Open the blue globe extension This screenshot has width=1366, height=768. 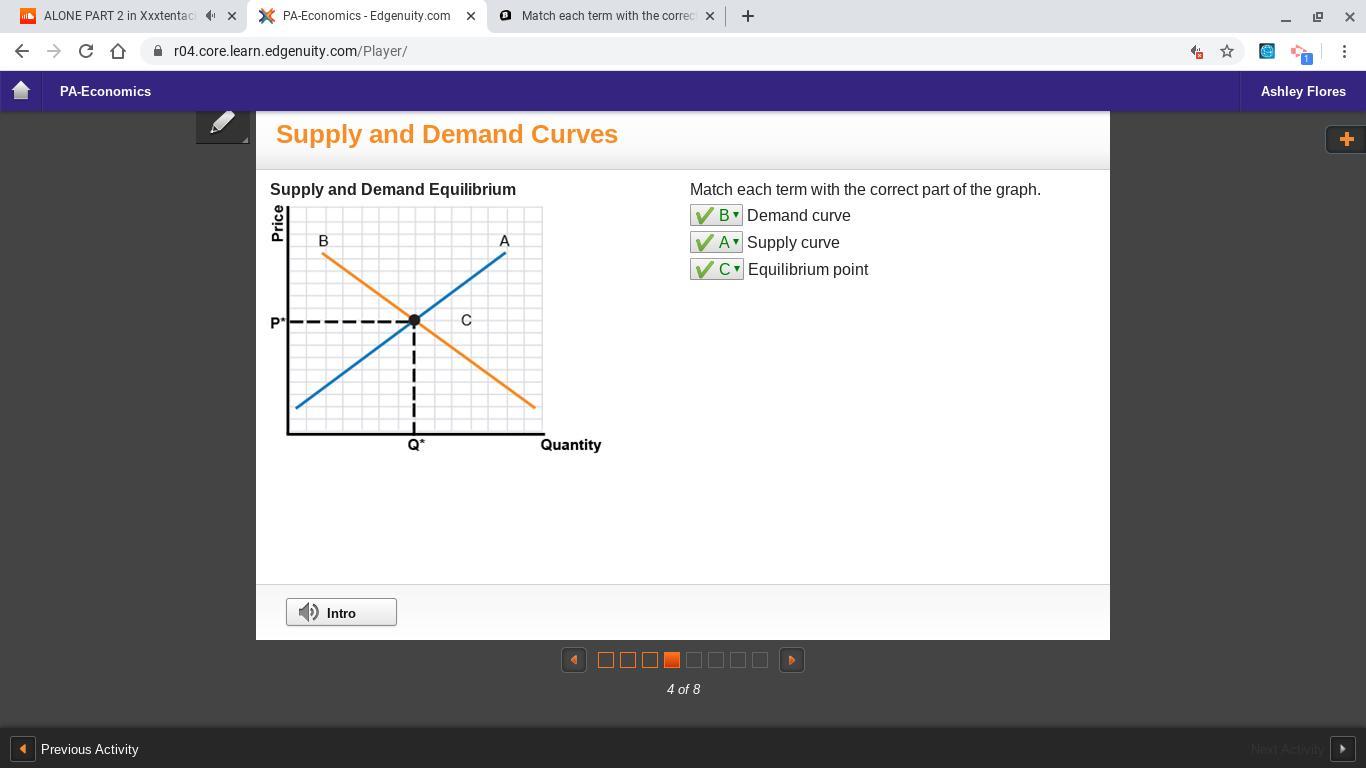point(1267,51)
